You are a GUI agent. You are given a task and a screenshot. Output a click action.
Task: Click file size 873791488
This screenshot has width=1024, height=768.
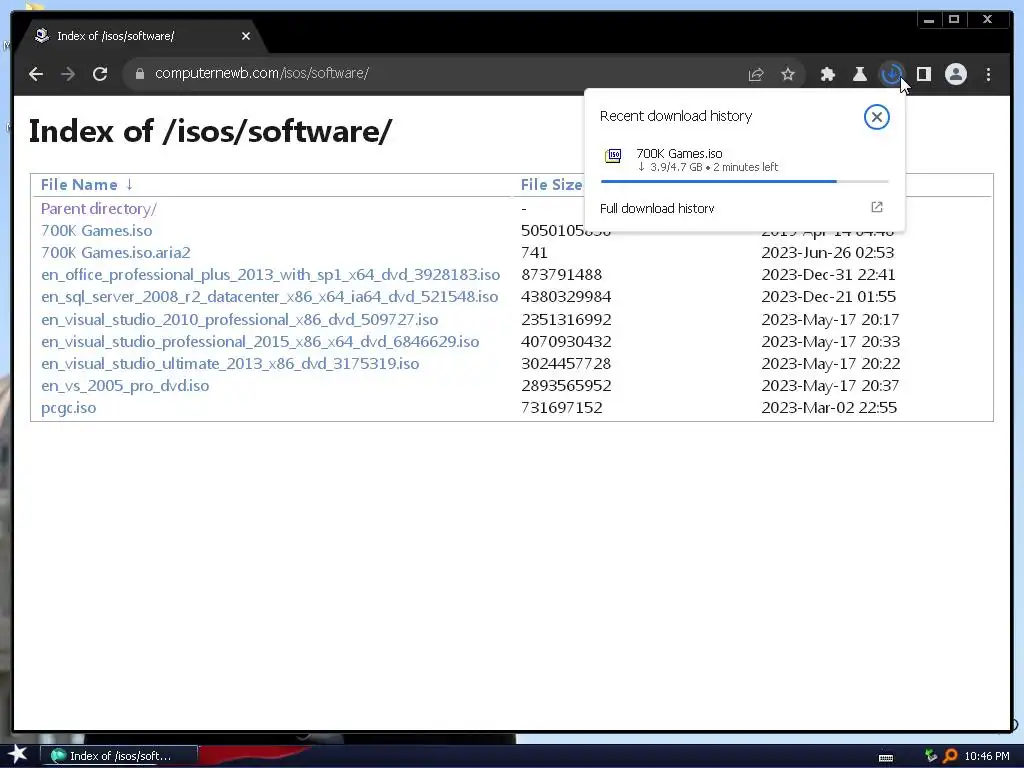[562, 275]
